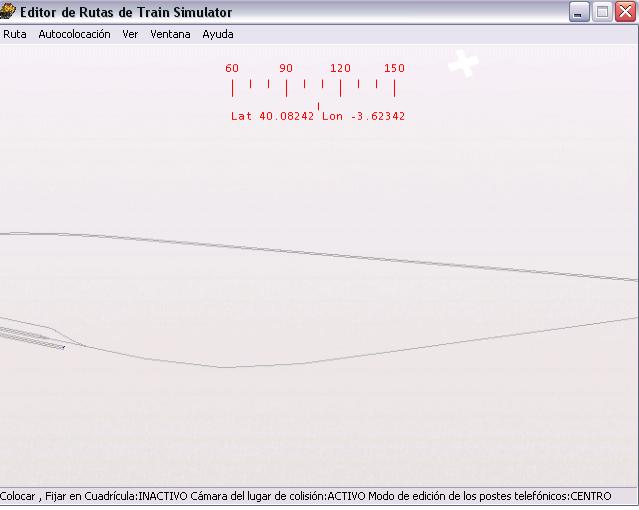Open the Ventana menu
The height and width of the screenshot is (510, 639).
tap(170, 34)
